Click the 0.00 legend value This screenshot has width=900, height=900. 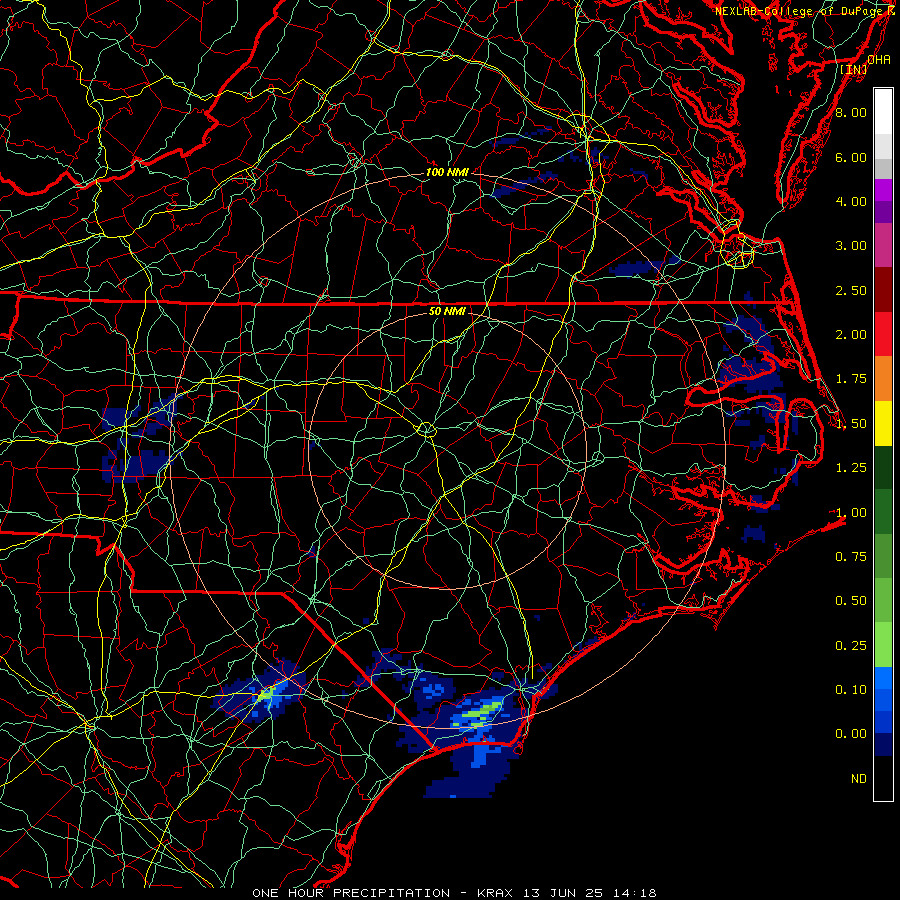point(851,734)
